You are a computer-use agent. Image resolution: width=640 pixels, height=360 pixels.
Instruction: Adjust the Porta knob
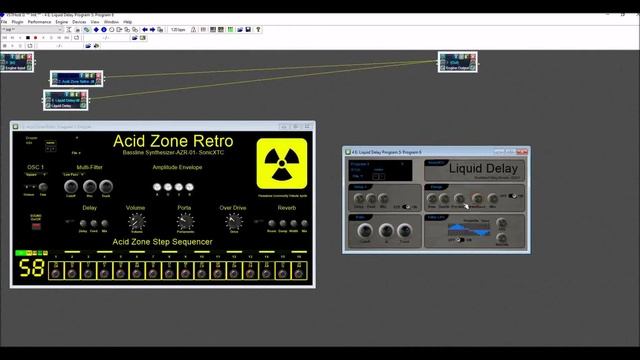185,222
